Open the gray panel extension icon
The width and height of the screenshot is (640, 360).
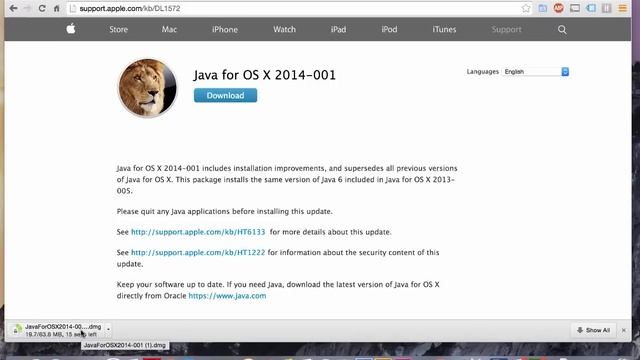(x=607, y=8)
